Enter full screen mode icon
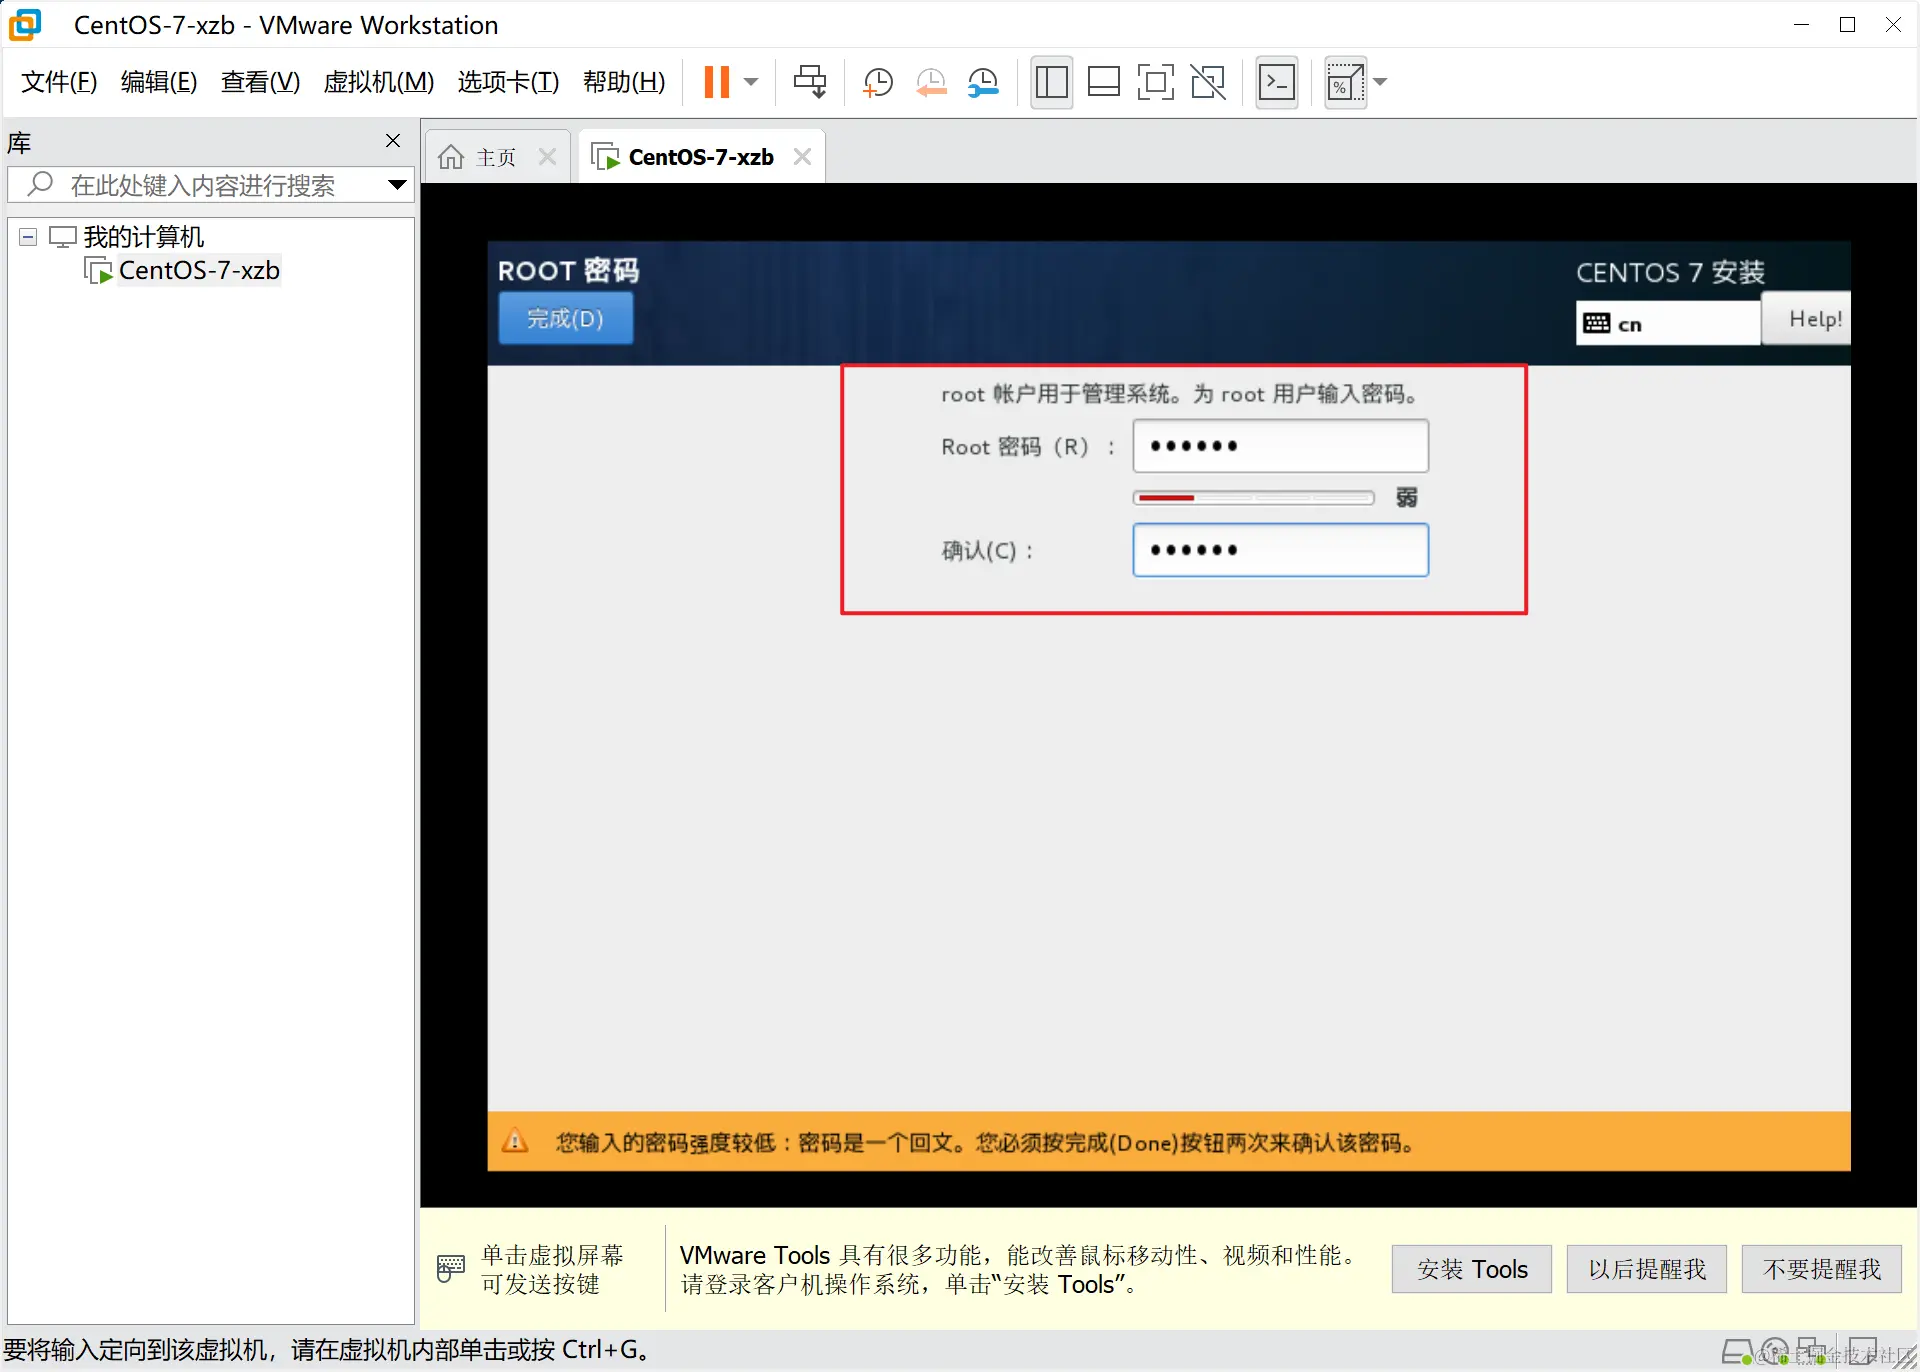1920x1372 pixels. tap(1155, 82)
